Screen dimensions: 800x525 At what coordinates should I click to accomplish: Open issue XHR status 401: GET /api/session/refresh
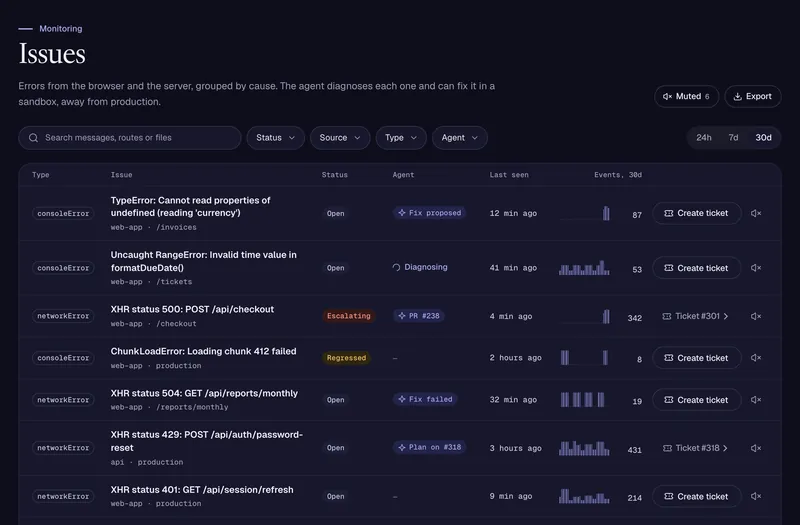pos(202,490)
